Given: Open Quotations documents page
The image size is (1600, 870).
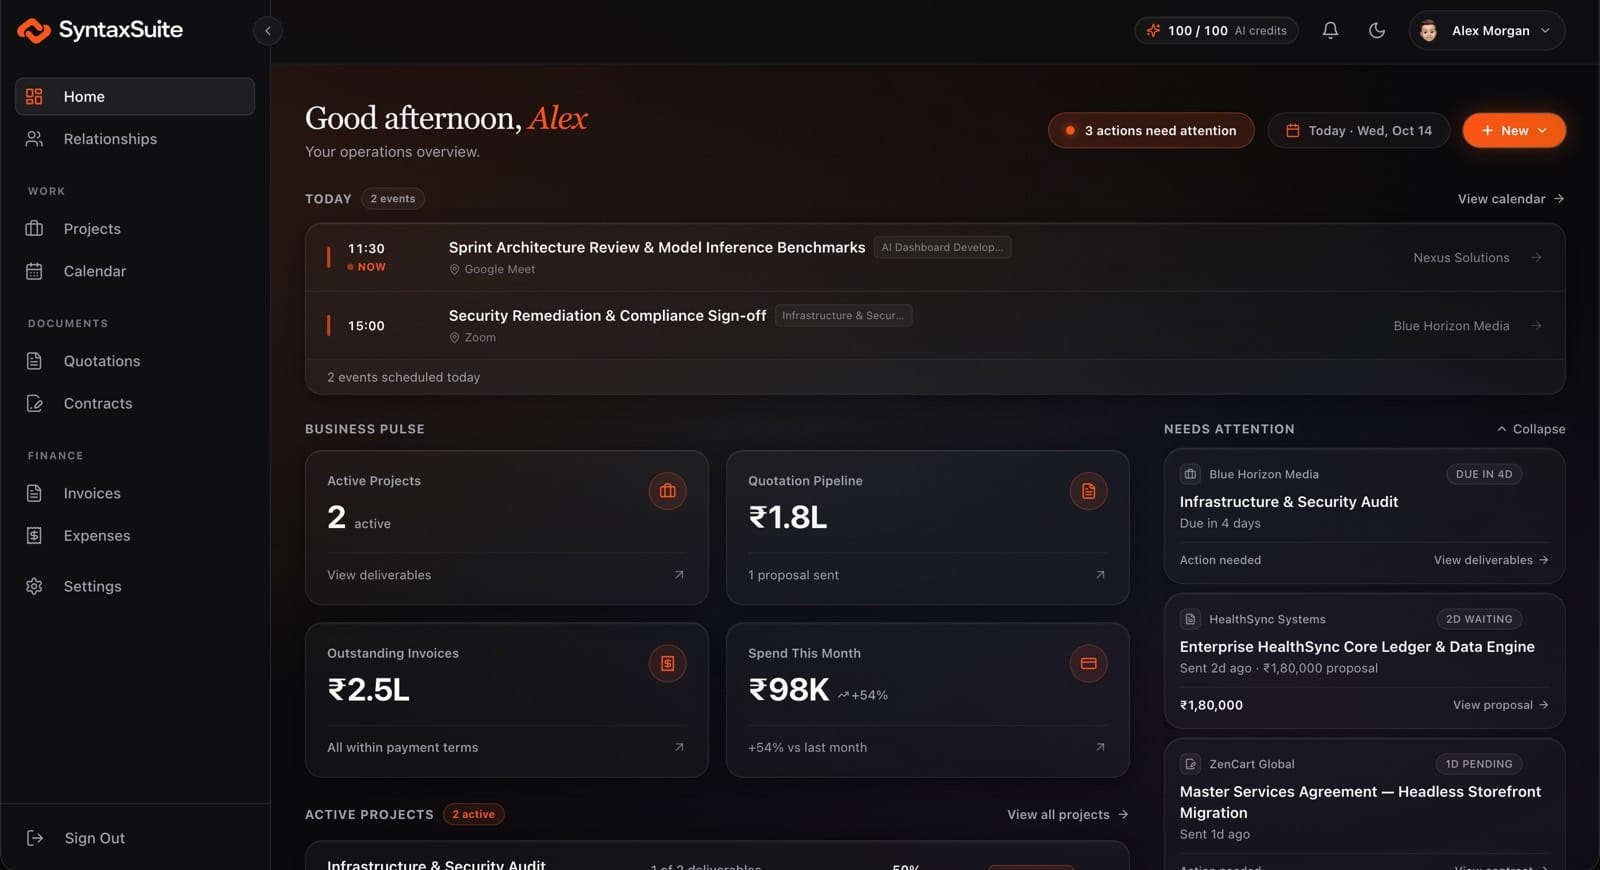Looking at the screenshot, I should (135, 361).
